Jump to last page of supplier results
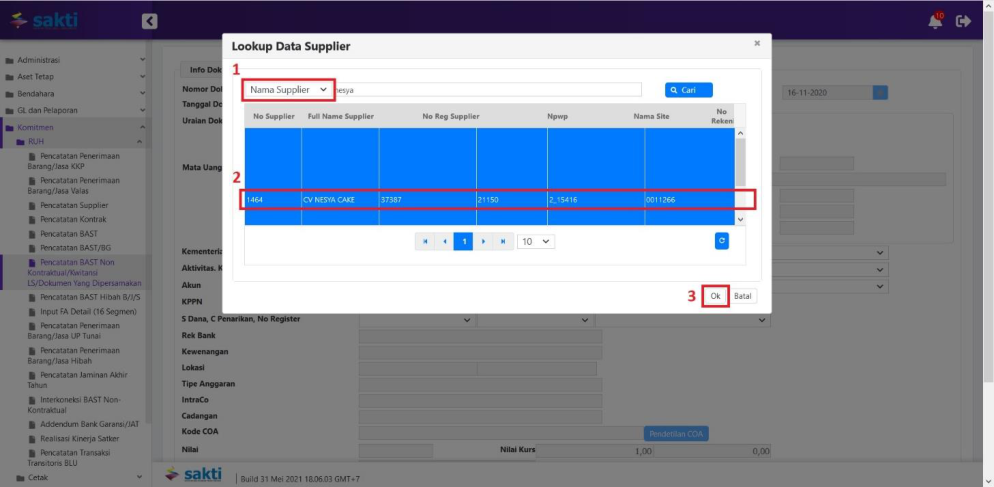Screen dimensions: 994x487 [x=502, y=241]
